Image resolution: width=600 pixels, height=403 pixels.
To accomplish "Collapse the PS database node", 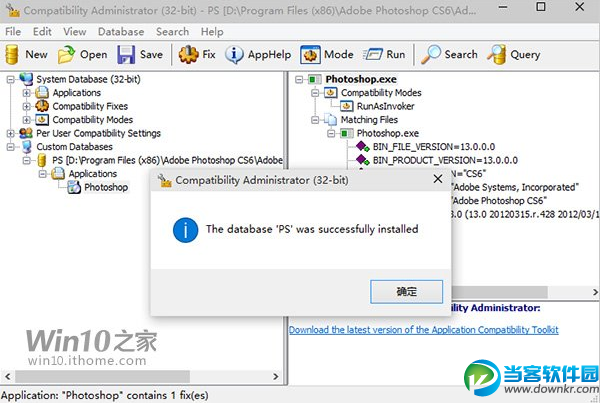I will 26,160.
